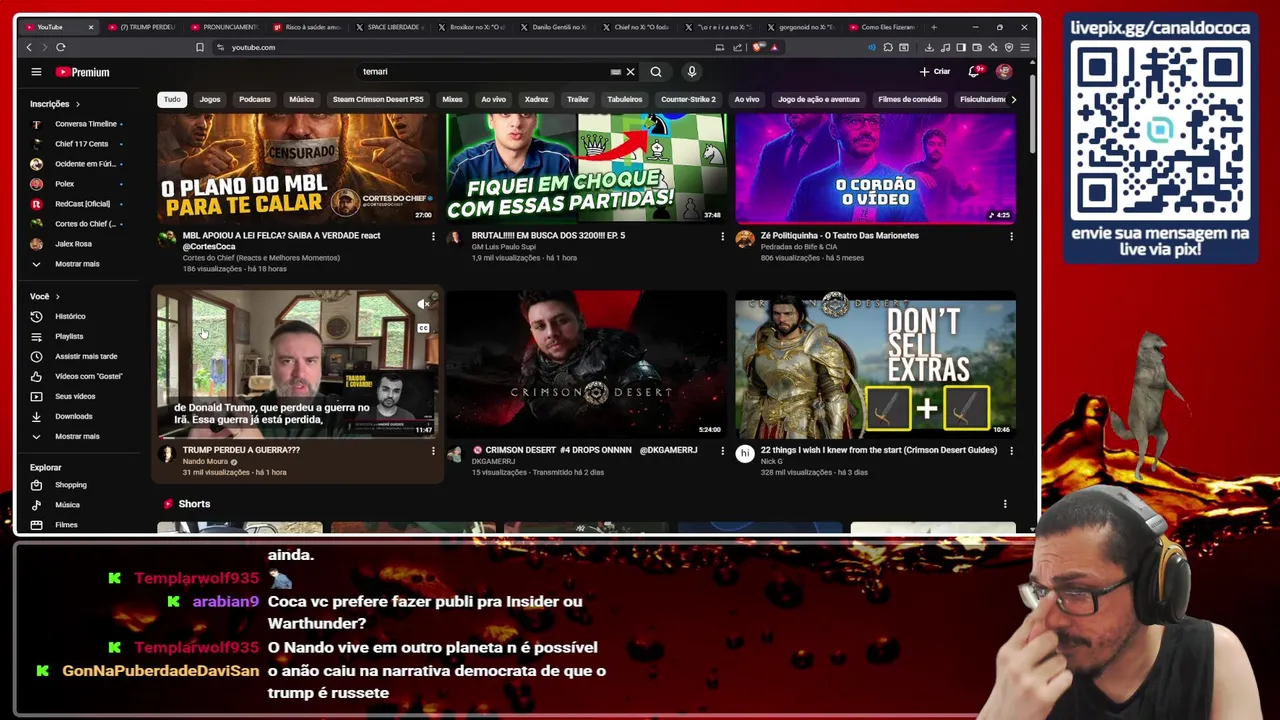This screenshot has height=720, width=1280.
Task: Open options for MBL APOIOU A LEI FELCA video
Action: click(433, 236)
